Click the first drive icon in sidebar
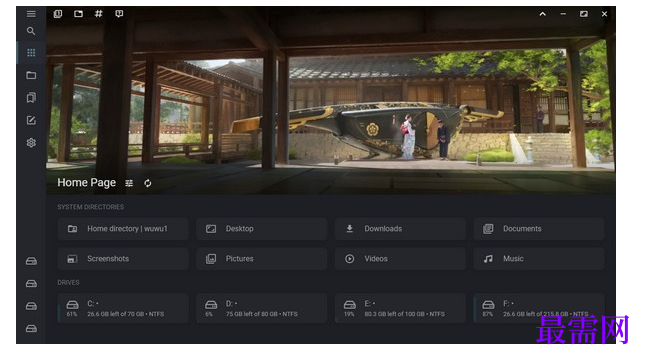 click(31, 261)
